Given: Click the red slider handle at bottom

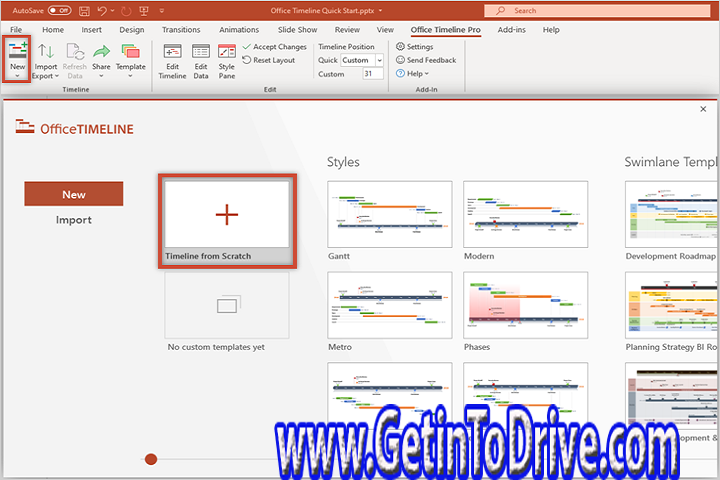Looking at the screenshot, I should click(151, 459).
